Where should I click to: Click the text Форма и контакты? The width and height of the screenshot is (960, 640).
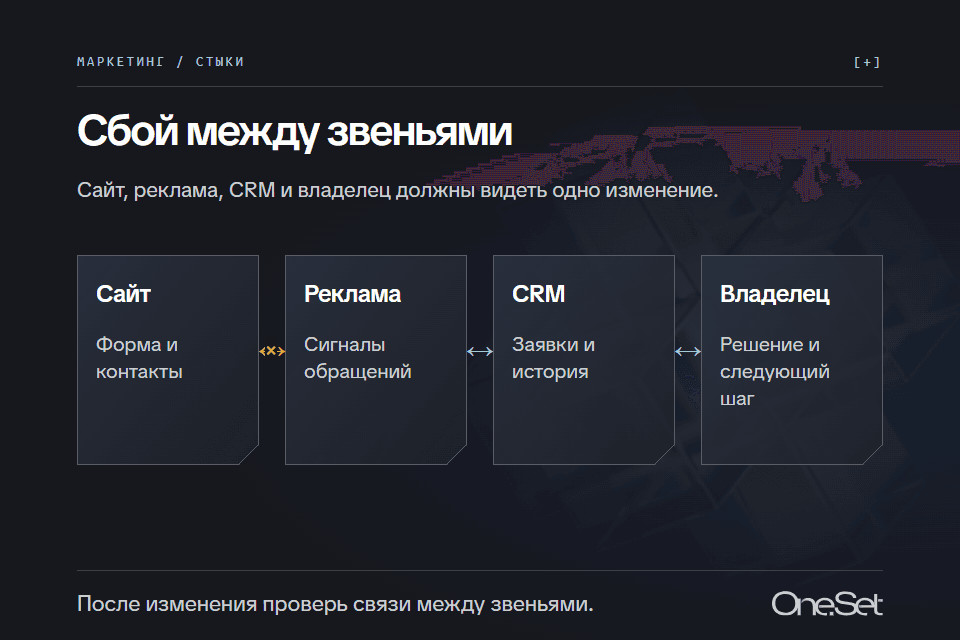click(x=139, y=358)
